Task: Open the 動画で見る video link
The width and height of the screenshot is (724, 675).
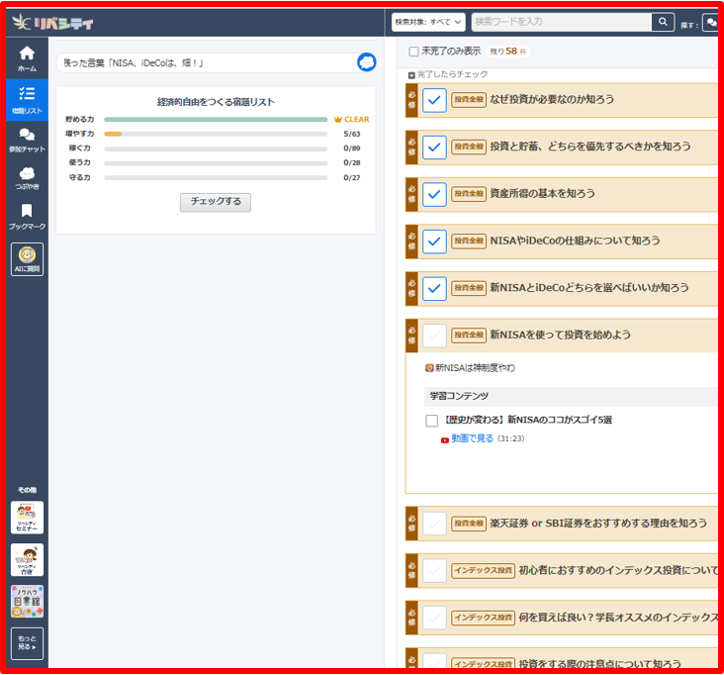Action: (472, 438)
